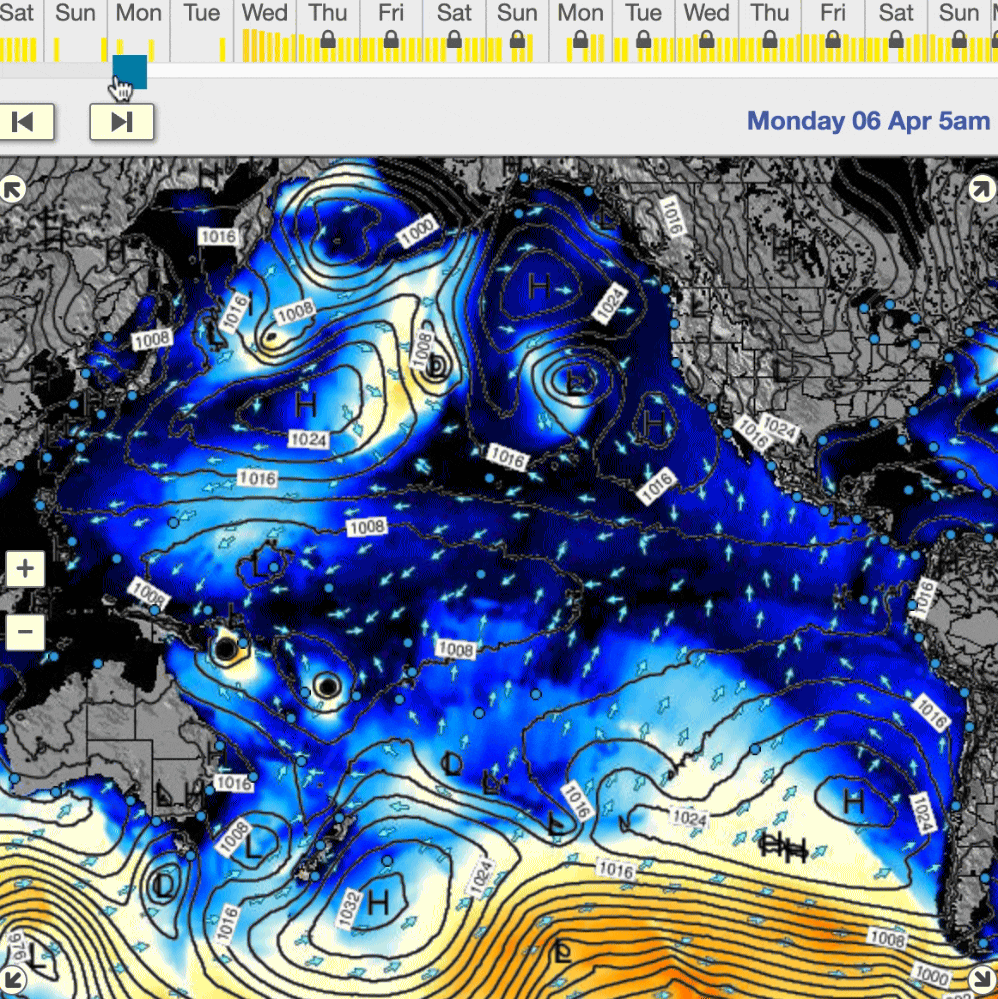Jump to the first Sun on the timeline
998x999 pixels.
click(x=76, y=14)
